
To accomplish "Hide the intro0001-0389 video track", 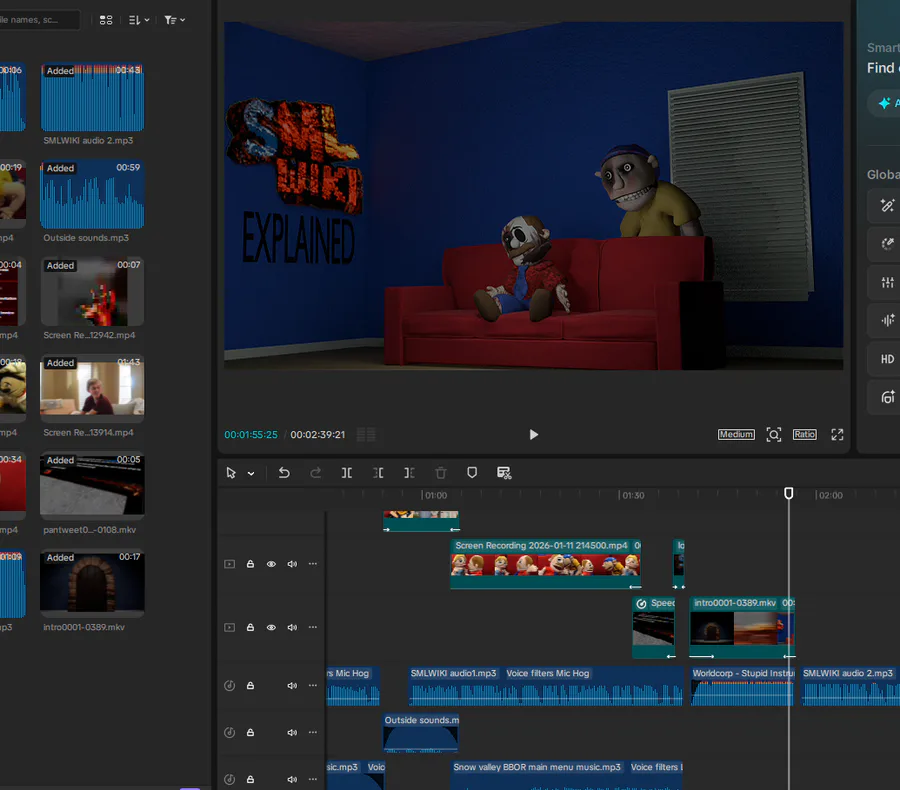I will tap(271, 628).
